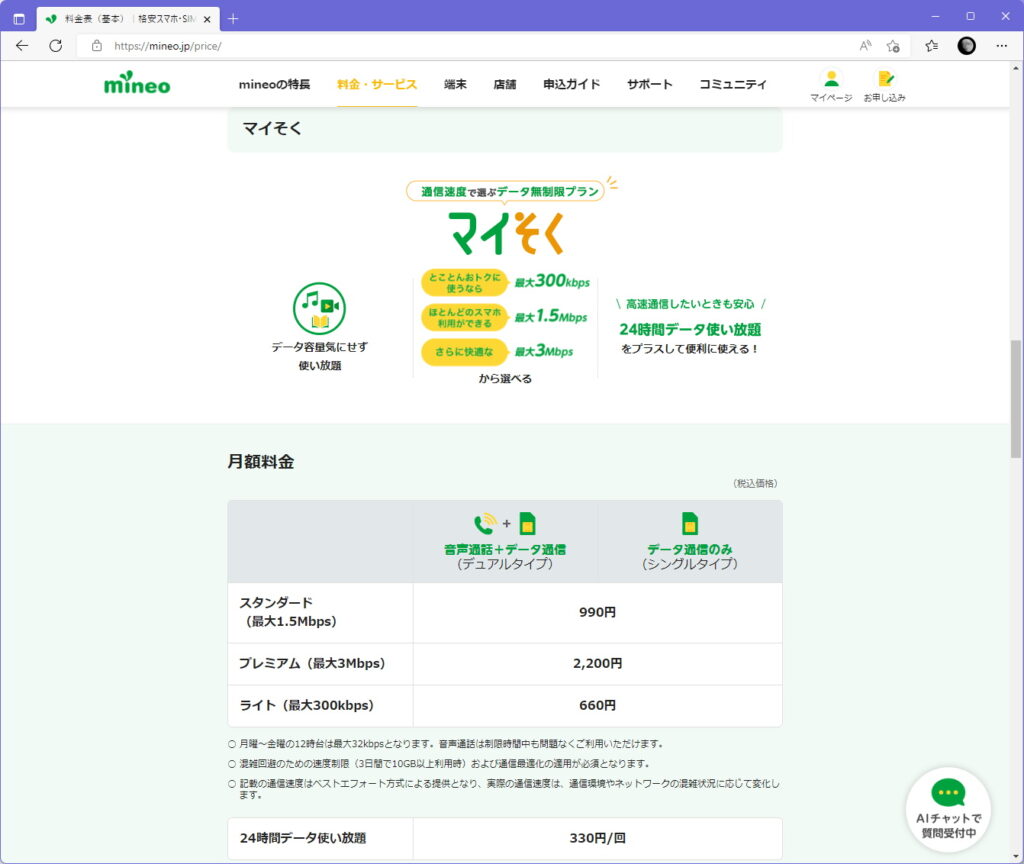Go back to the previous page
Image resolution: width=1024 pixels, height=864 pixels.
(x=22, y=46)
